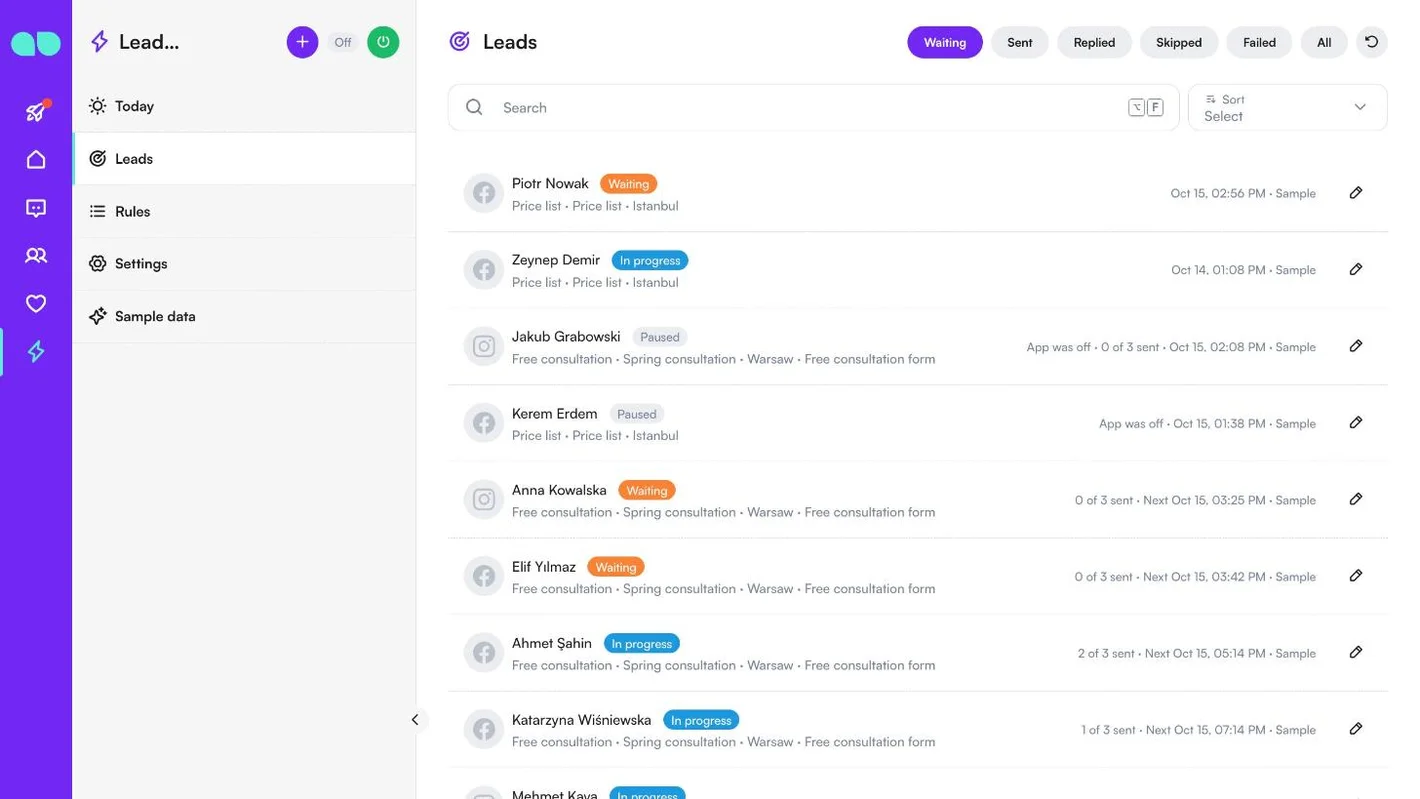The height and width of the screenshot is (799, 1420).
Task: Edit the Anna Kowalska lead
Action: (1356, 499)
